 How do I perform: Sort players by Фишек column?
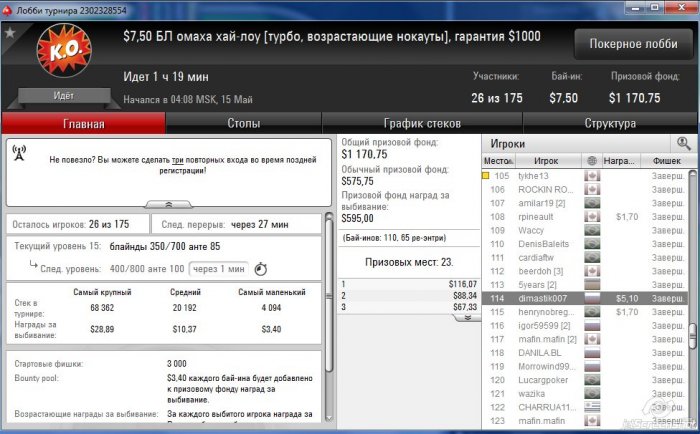coord(667,161)
